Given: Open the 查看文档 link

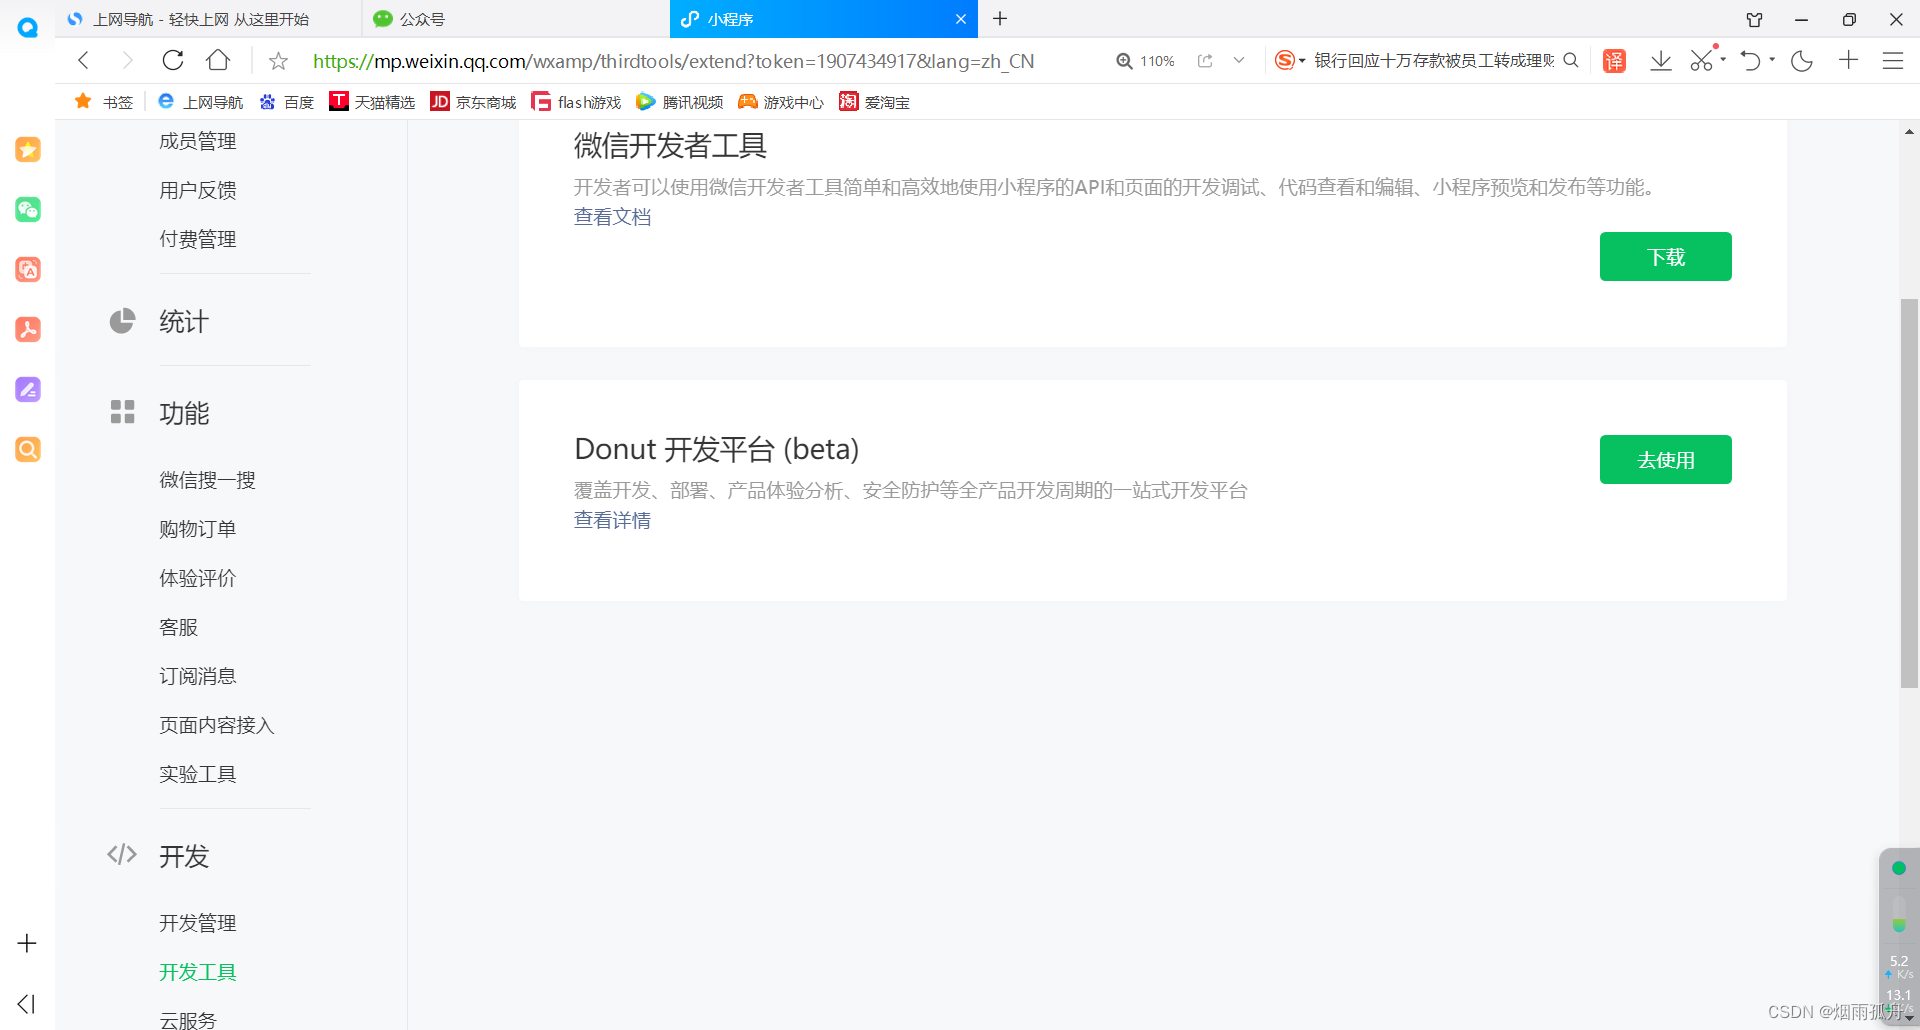Looking at the screenshot, I should click(x=612, y=217).
